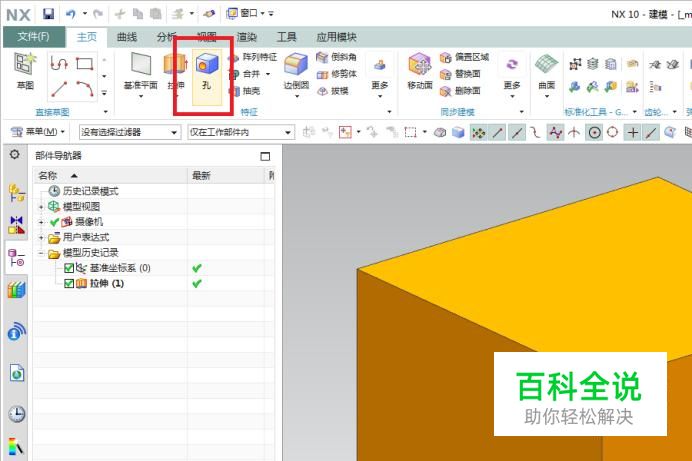Image resolution: width=692 pixels, height=461 pixels.
Task: Click Replace Face (替换面)
Action: pos(460,74)
